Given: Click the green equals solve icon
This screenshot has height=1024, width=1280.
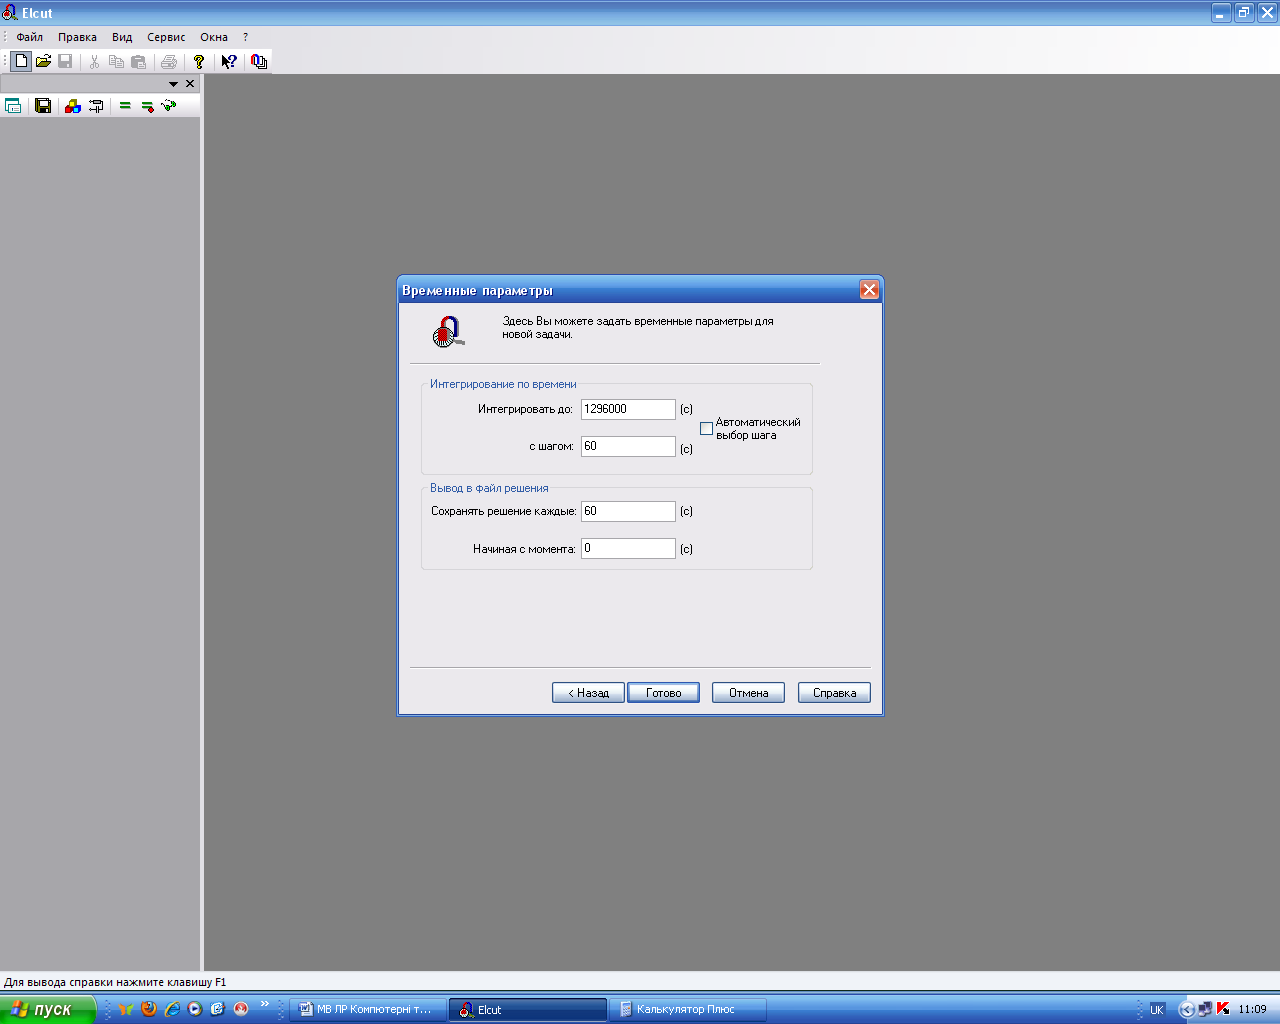Looking at the screenshot, I should (x=125, y=106).
